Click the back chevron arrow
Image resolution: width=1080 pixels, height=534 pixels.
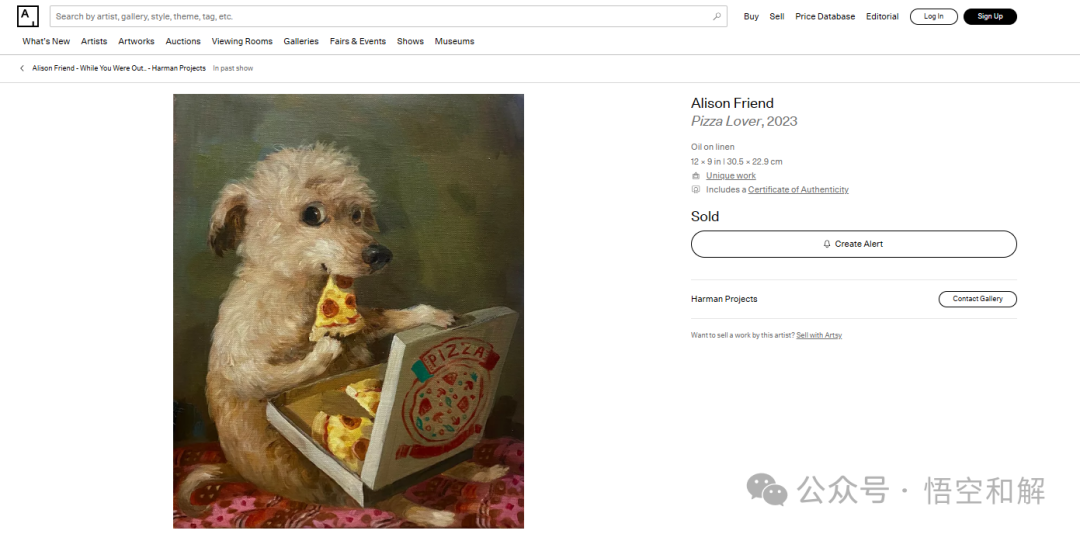tap(22, 68)
